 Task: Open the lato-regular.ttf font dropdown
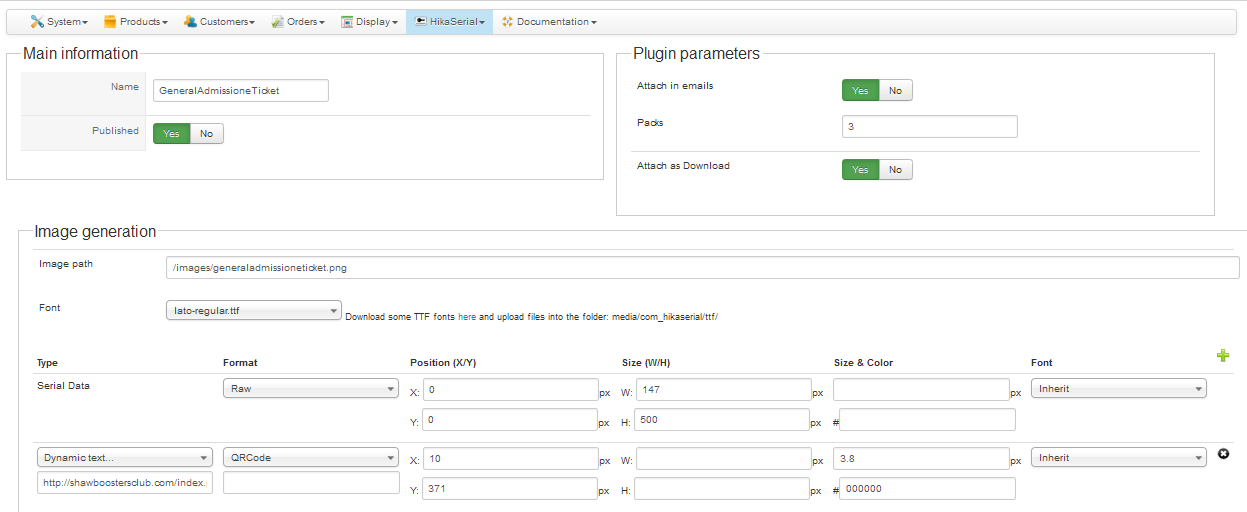[254, 311]
